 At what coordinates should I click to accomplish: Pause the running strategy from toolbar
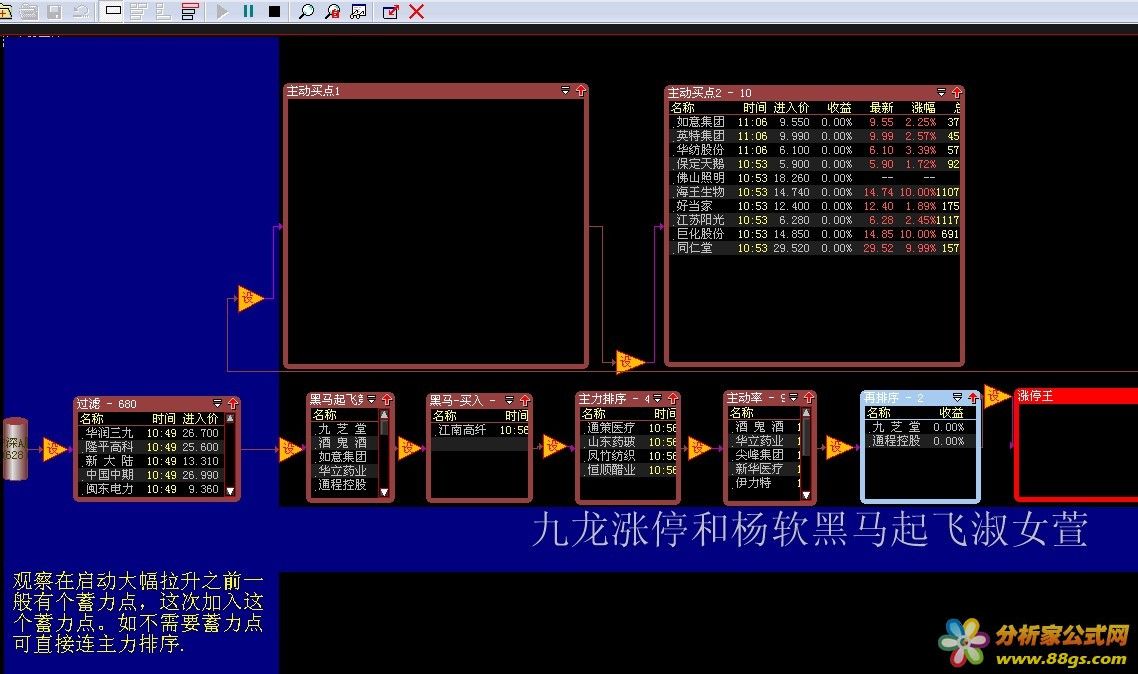[248, 12]
